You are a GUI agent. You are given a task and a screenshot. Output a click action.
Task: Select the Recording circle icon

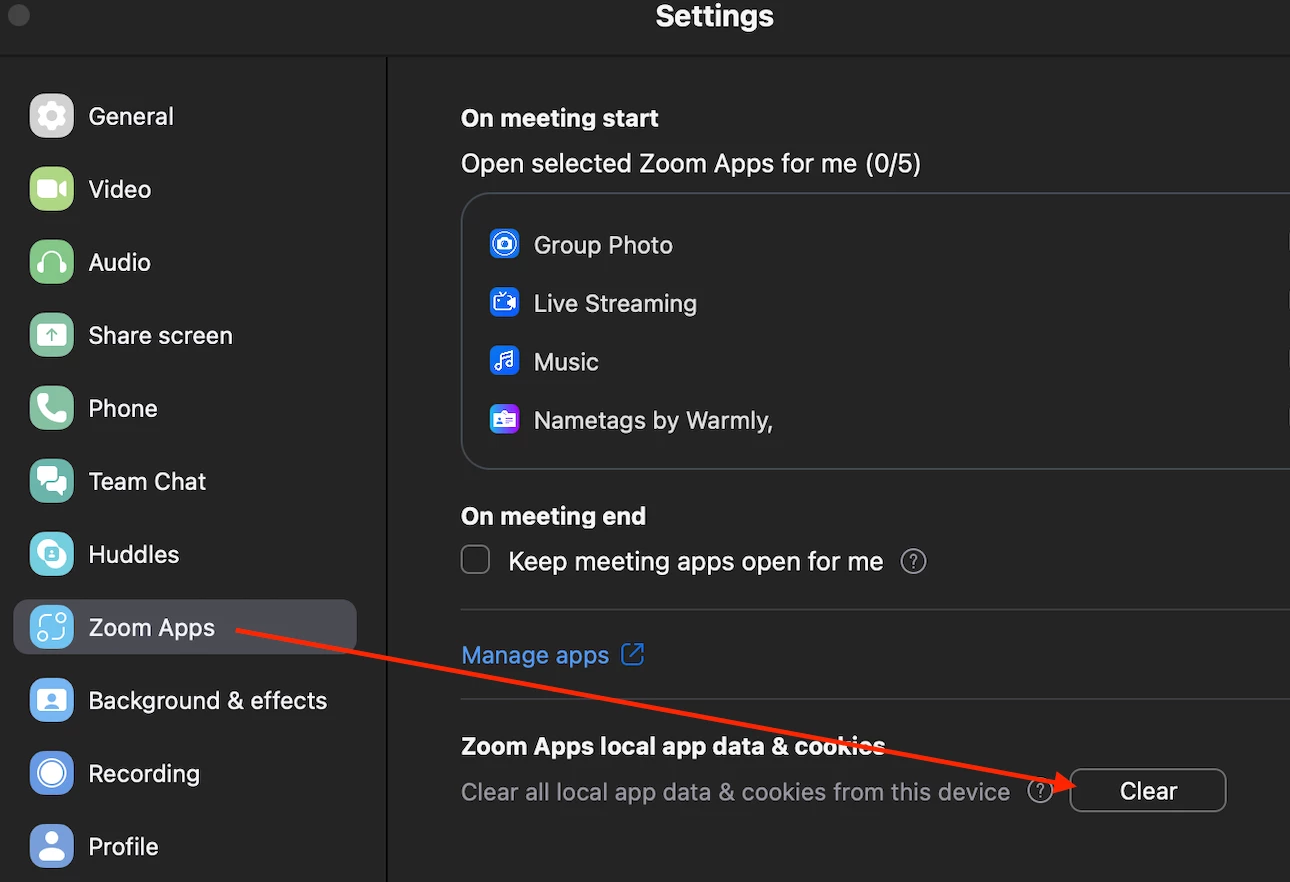tap(51, 773)
